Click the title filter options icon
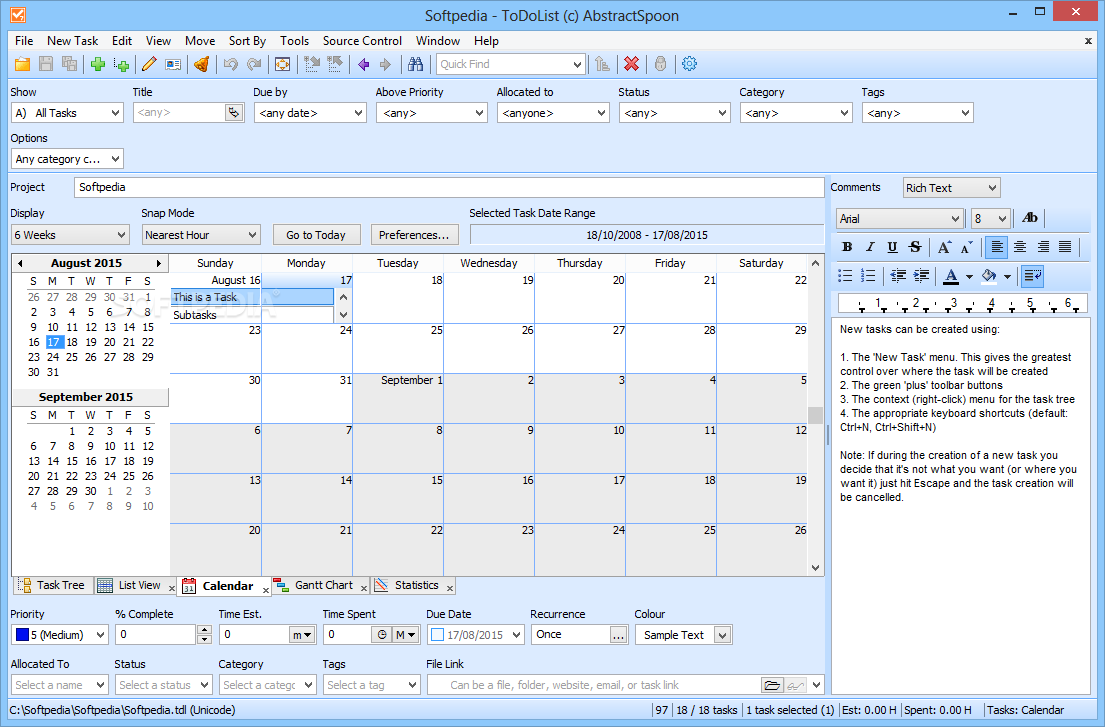 pyautogui.click(x=233, y=113)
